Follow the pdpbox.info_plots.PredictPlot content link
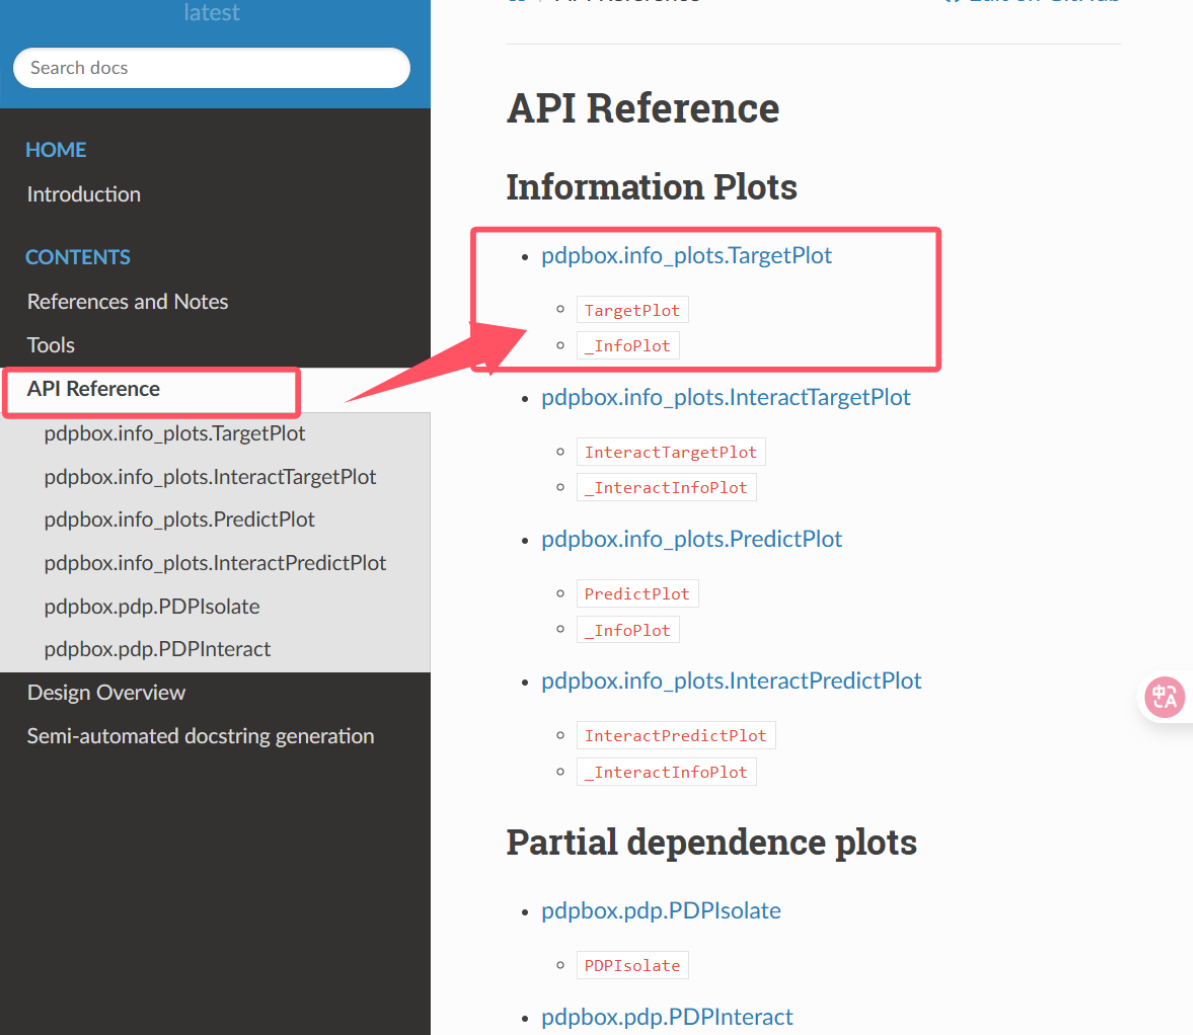 pos(692,539)
